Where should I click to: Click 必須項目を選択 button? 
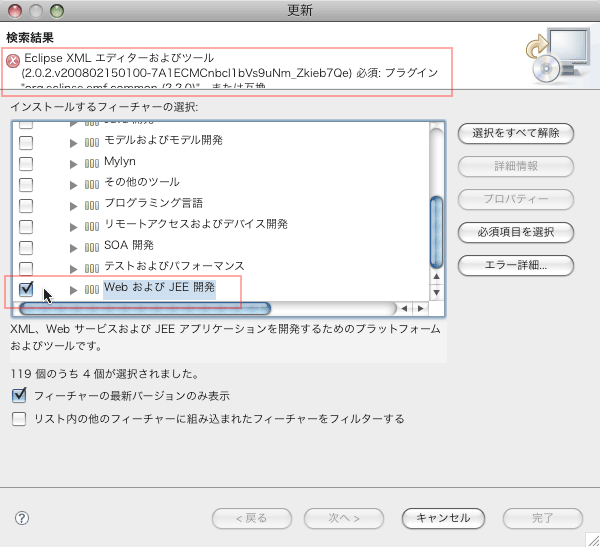point(515,232)
